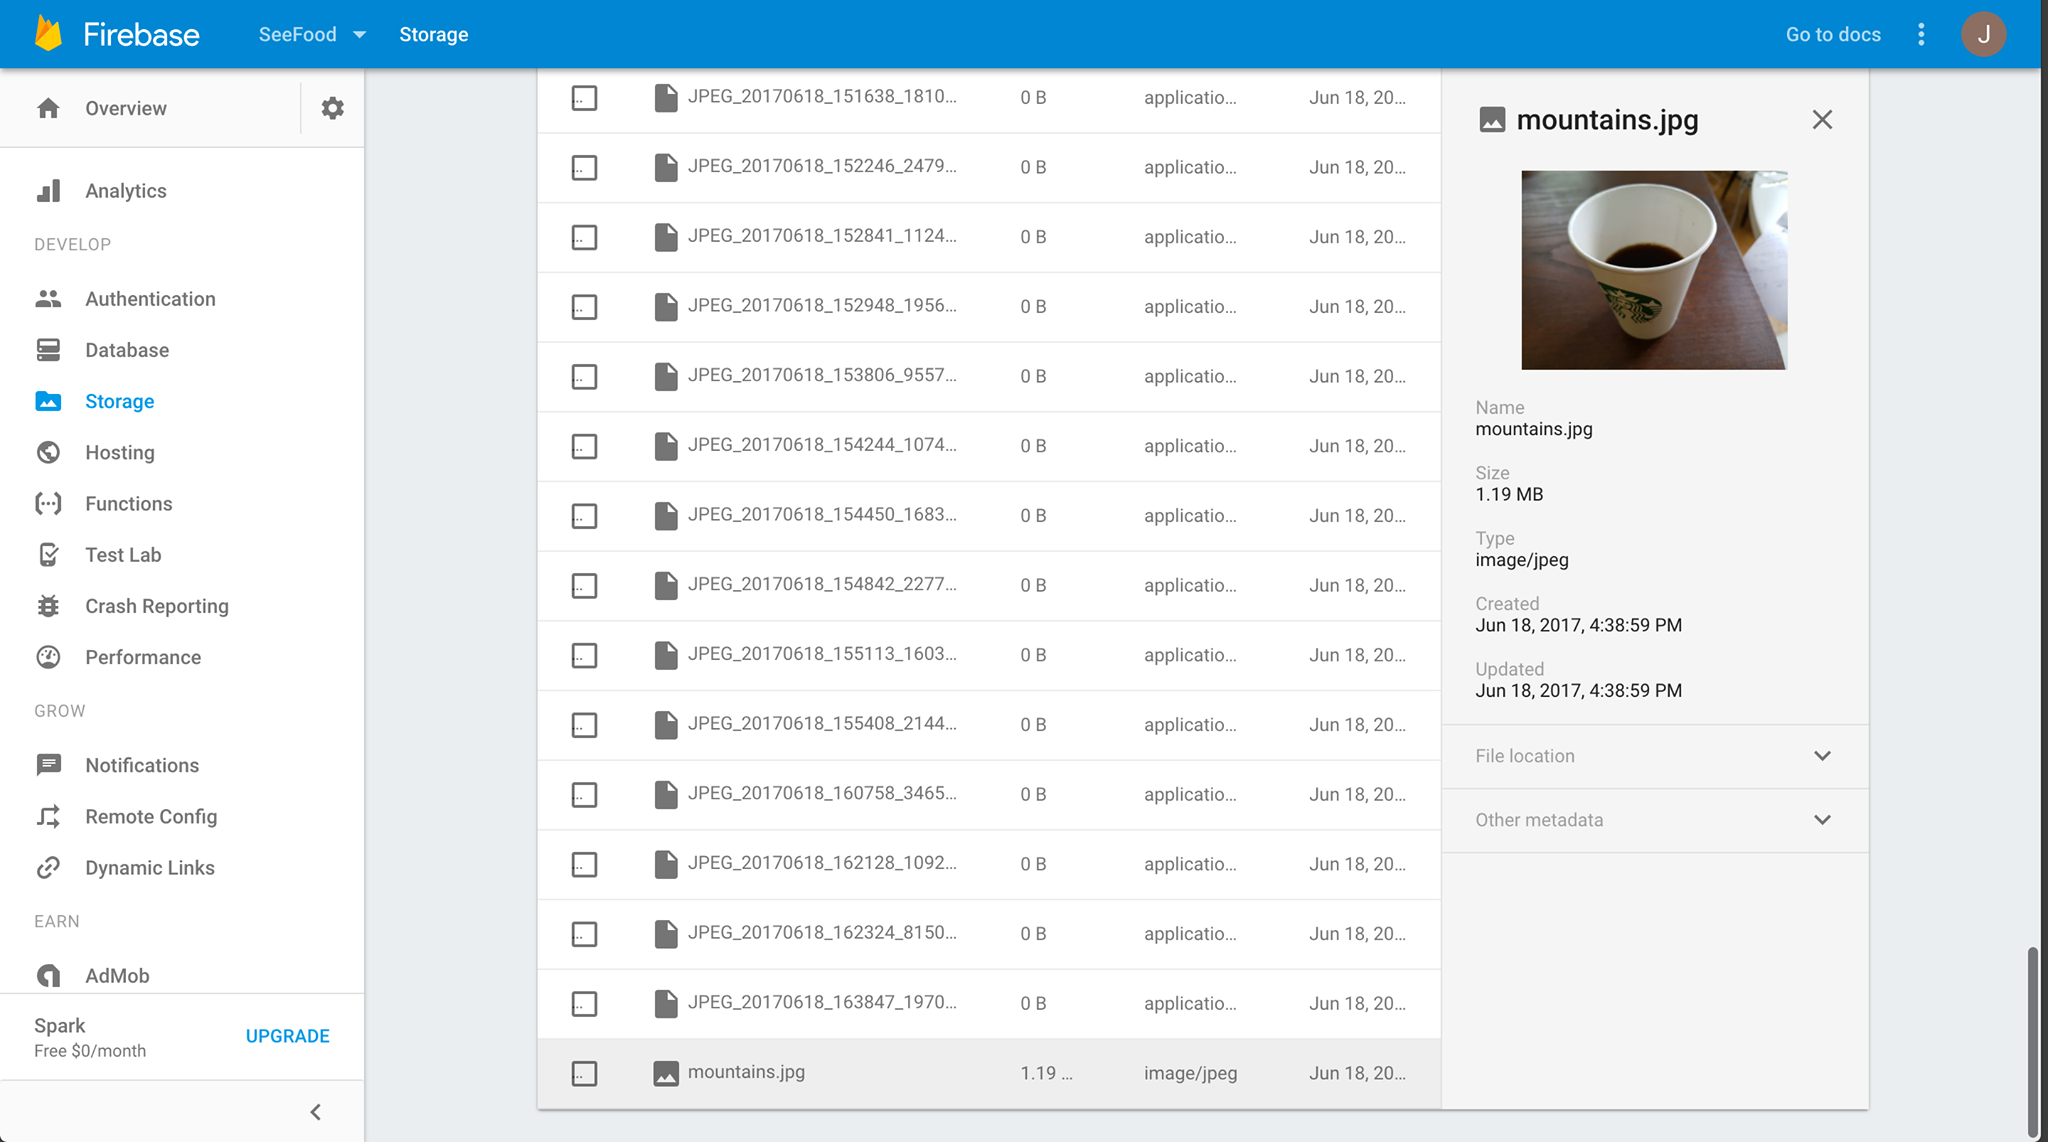Image resolution: width=2048 pixels, height=1142 pixels.
Task: Select checkbox for JPEG_20170618_151638 file
Action: pyautogui.click(x=584, y=98)
